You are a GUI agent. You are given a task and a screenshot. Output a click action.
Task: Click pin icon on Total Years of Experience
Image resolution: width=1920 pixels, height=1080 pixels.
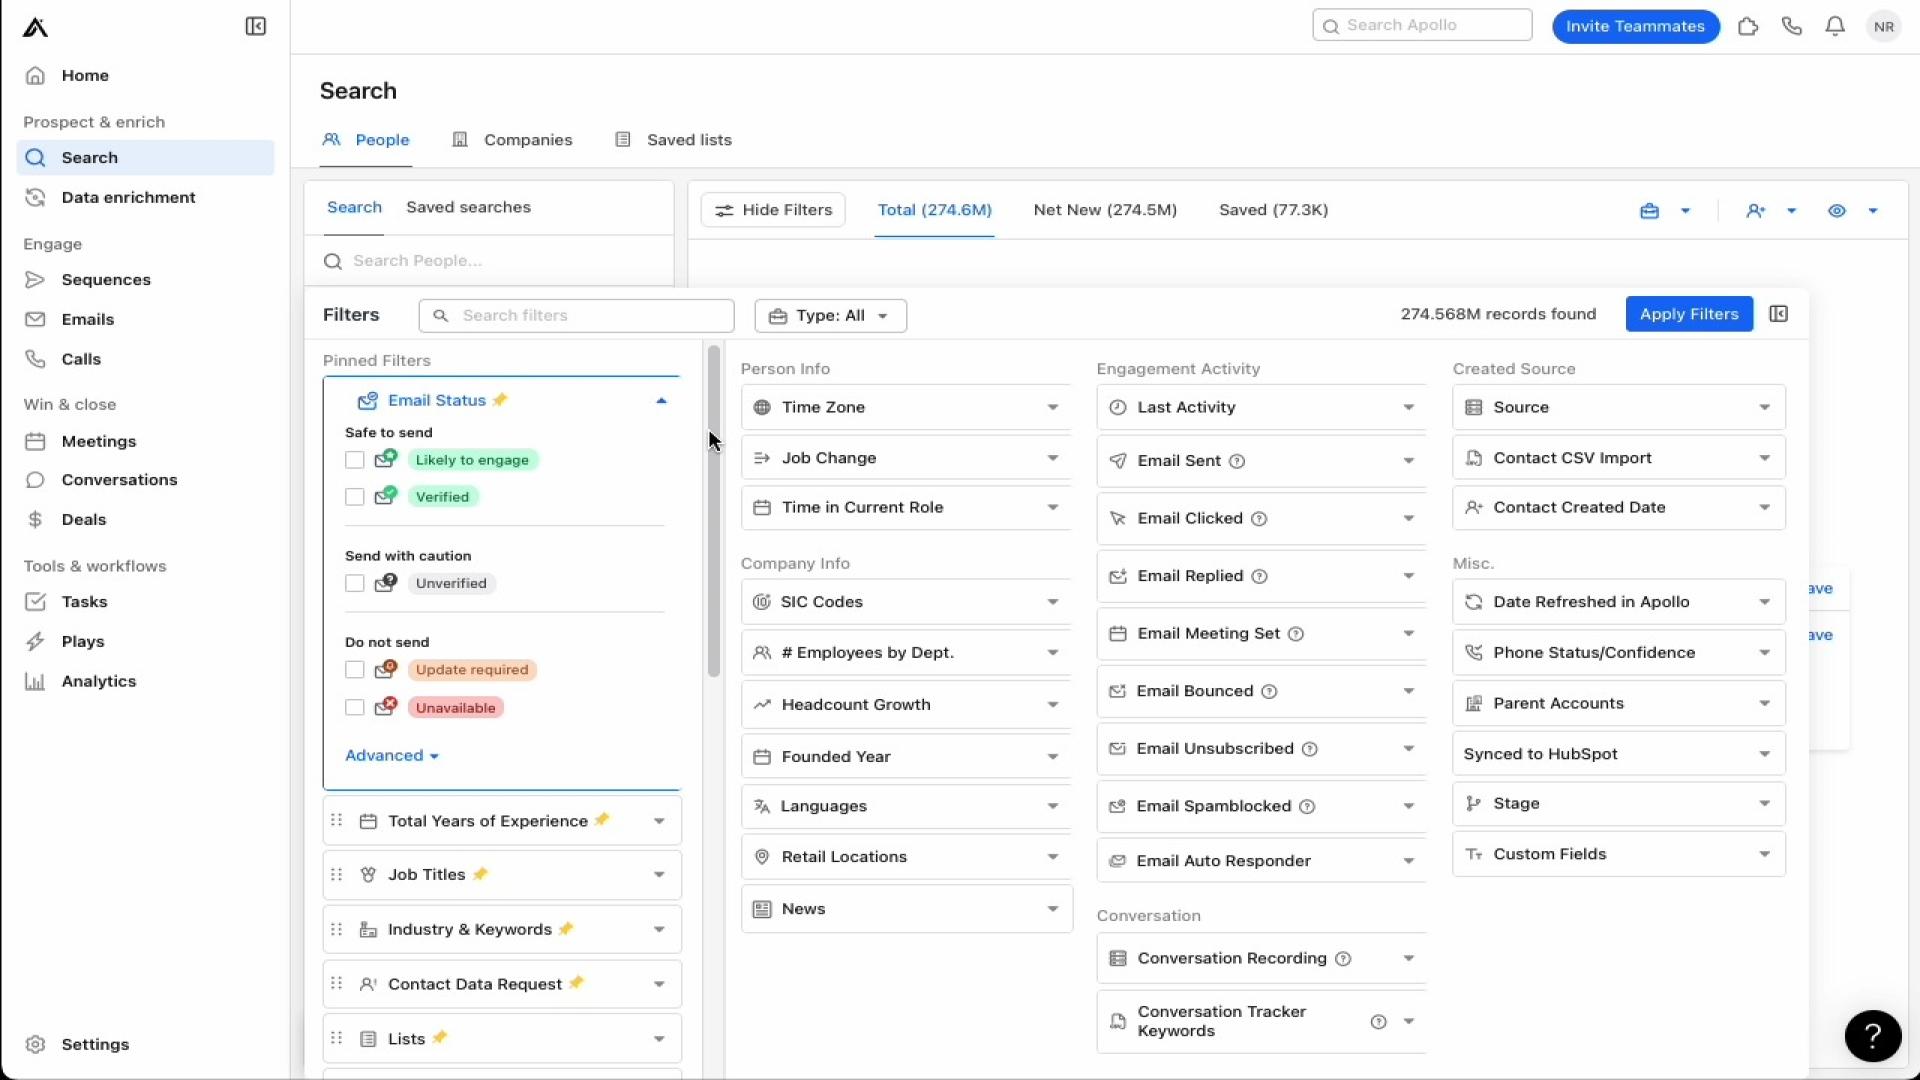602,820
